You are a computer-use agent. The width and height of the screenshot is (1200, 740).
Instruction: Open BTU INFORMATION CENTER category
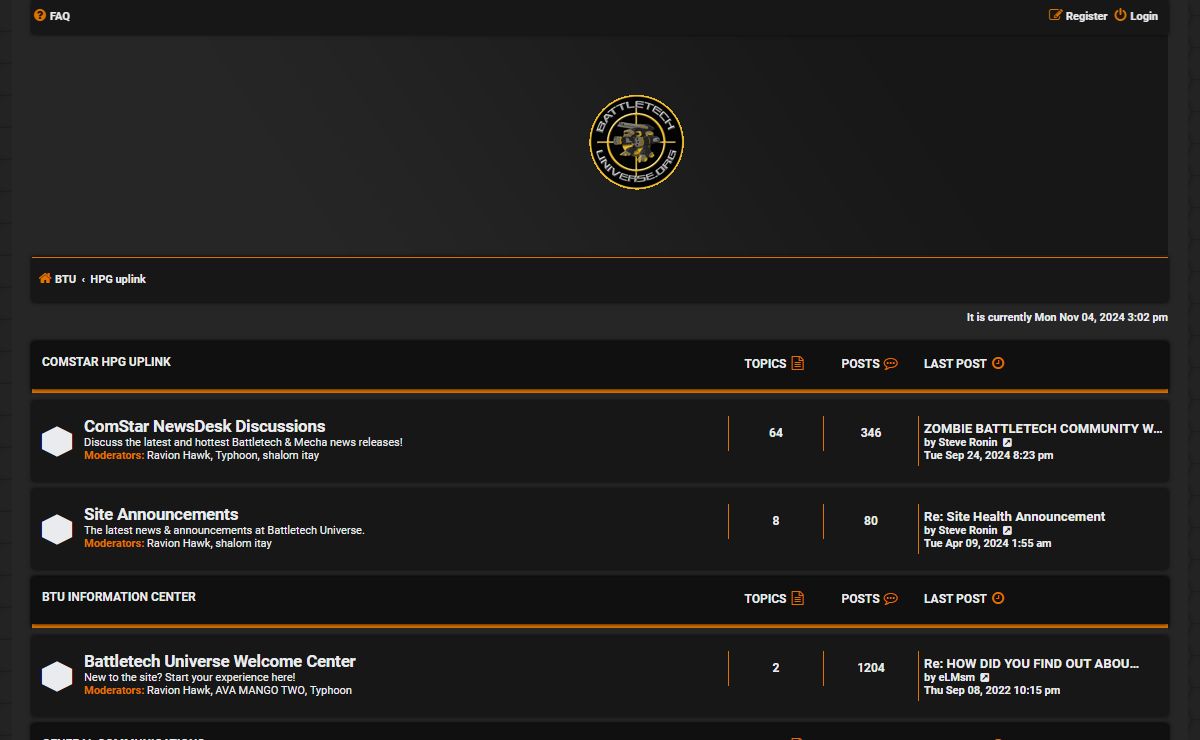tap(119, 597)
